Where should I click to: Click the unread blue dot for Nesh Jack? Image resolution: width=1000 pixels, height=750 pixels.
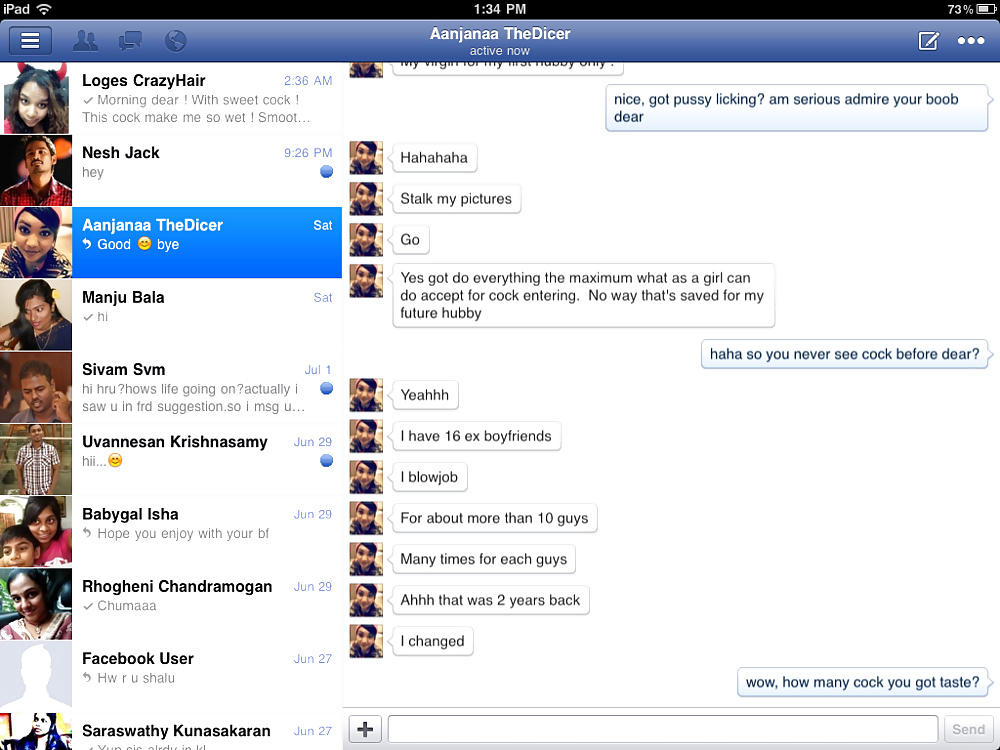coord(326,172)
